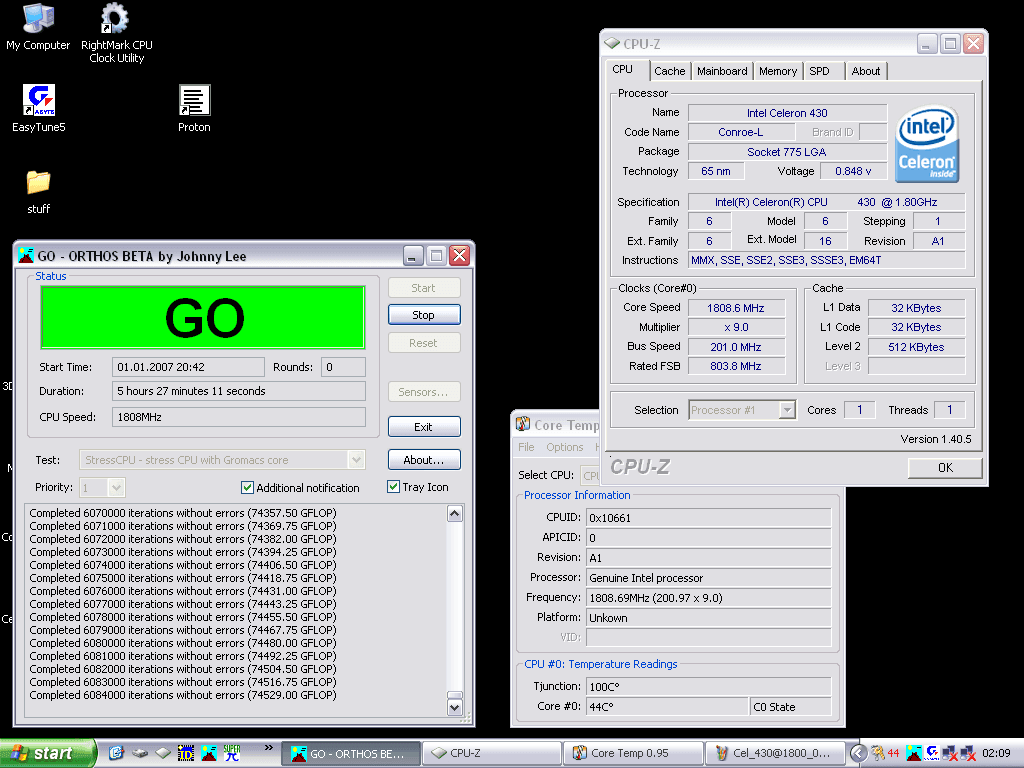Click the system clock showing 02:09
Image resolution: width=1024 pixels, height=768 pixels.
pos(996,753)
